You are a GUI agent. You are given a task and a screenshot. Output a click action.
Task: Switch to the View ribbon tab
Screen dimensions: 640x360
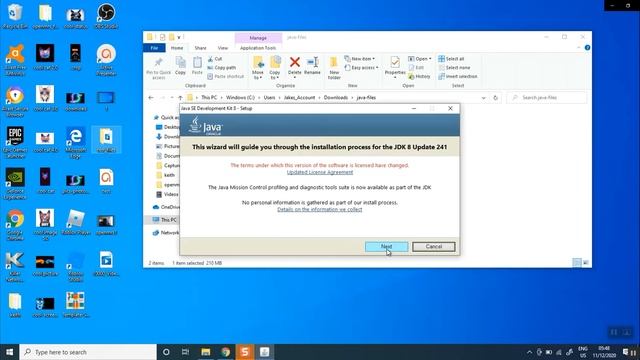tap(223, 48)
